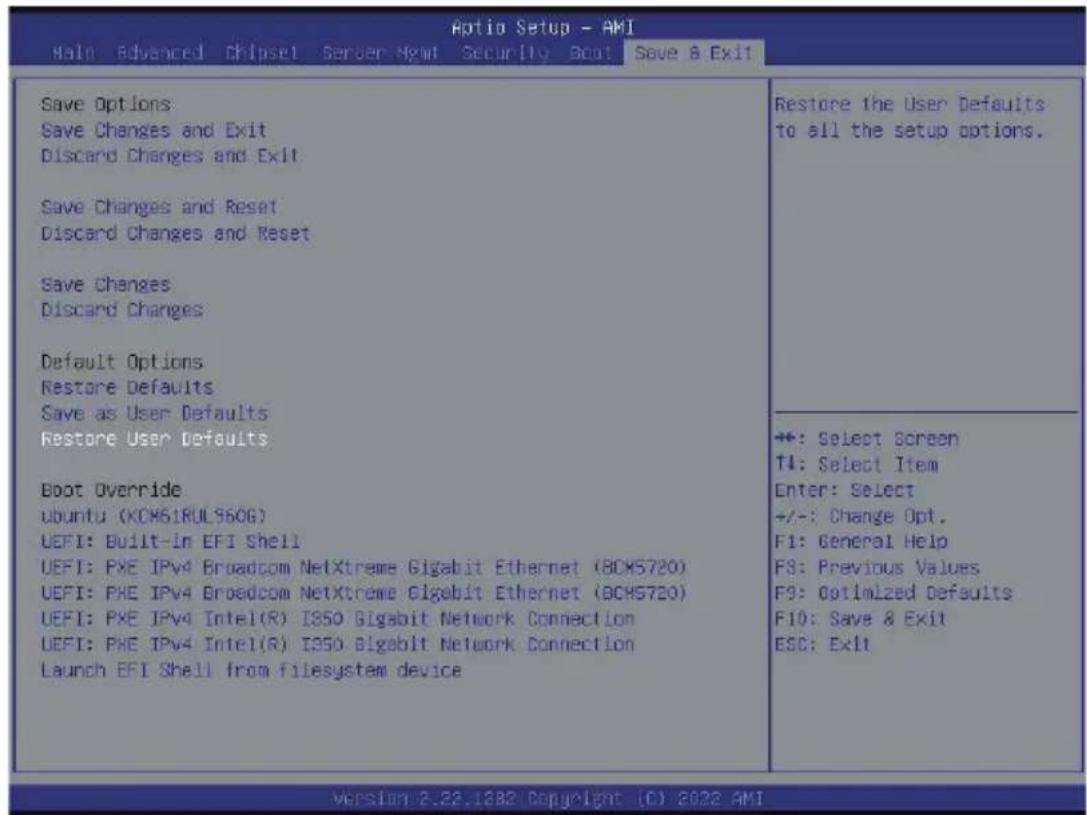Select second Broadcom NetXtreme PXE IPv4 entry

pos(363,593)
